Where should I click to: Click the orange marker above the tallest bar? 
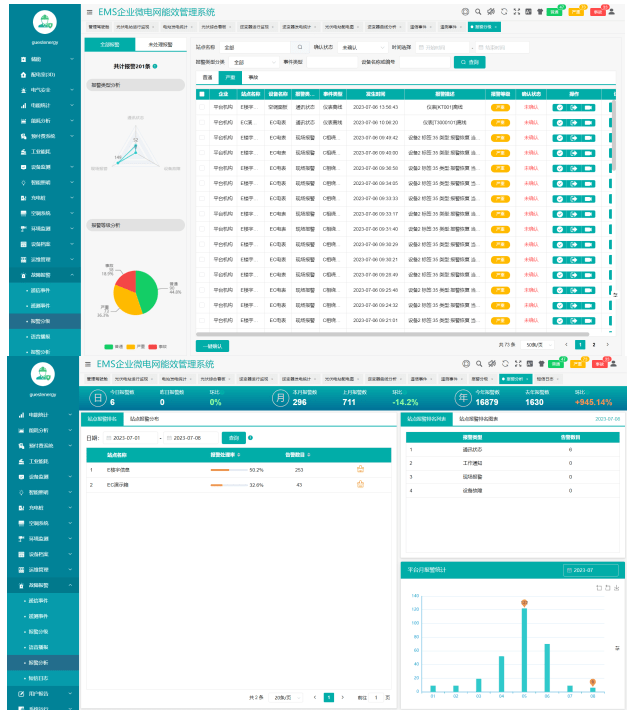tap(524, 602)
